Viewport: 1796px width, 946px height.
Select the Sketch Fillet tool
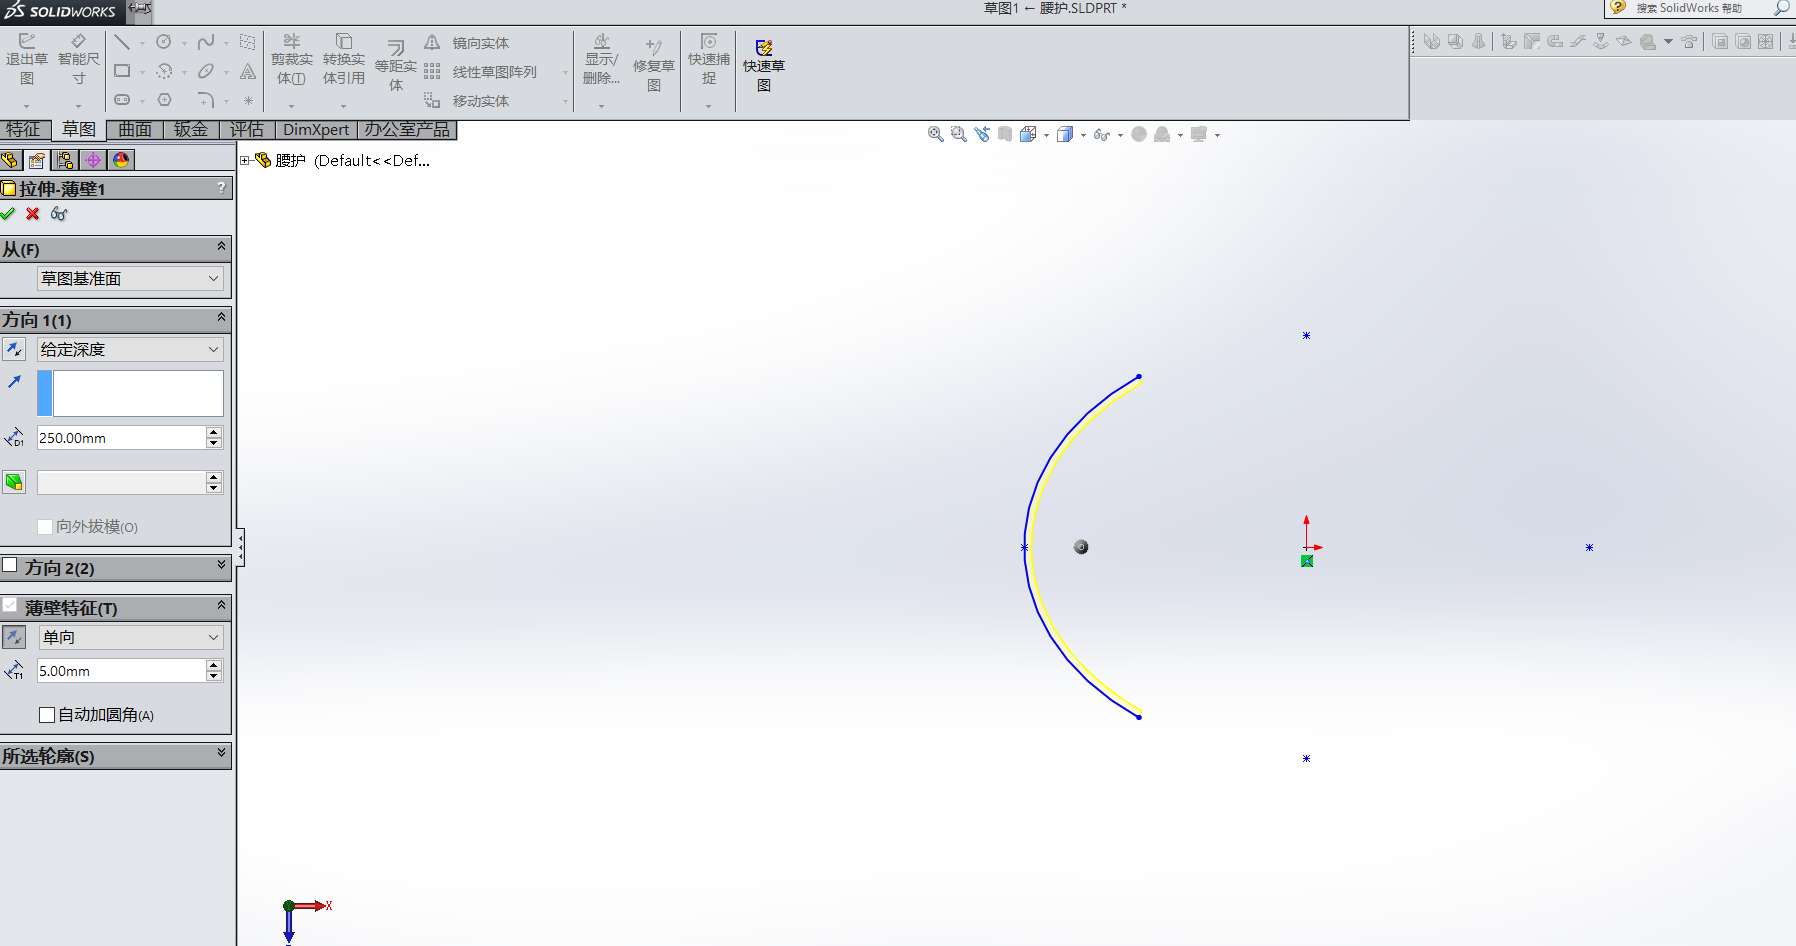click(206, 100)
